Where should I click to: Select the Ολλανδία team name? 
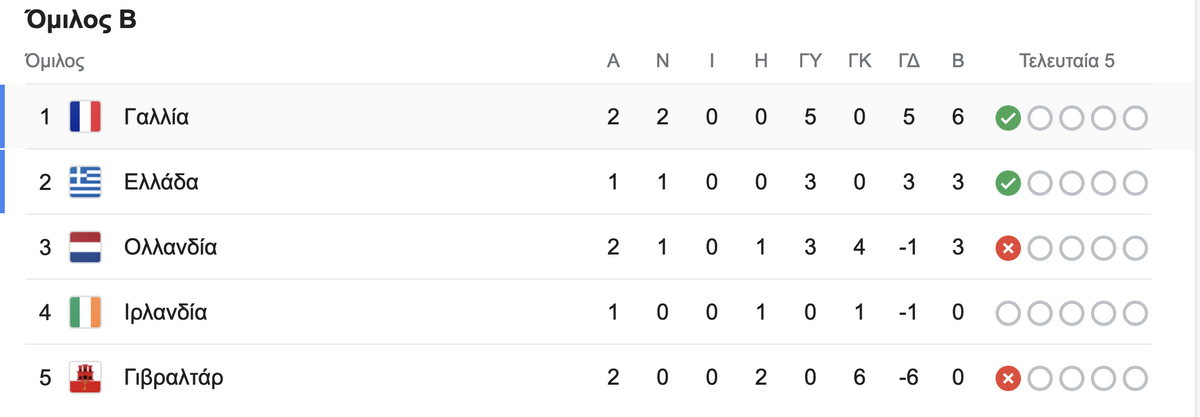170,247
